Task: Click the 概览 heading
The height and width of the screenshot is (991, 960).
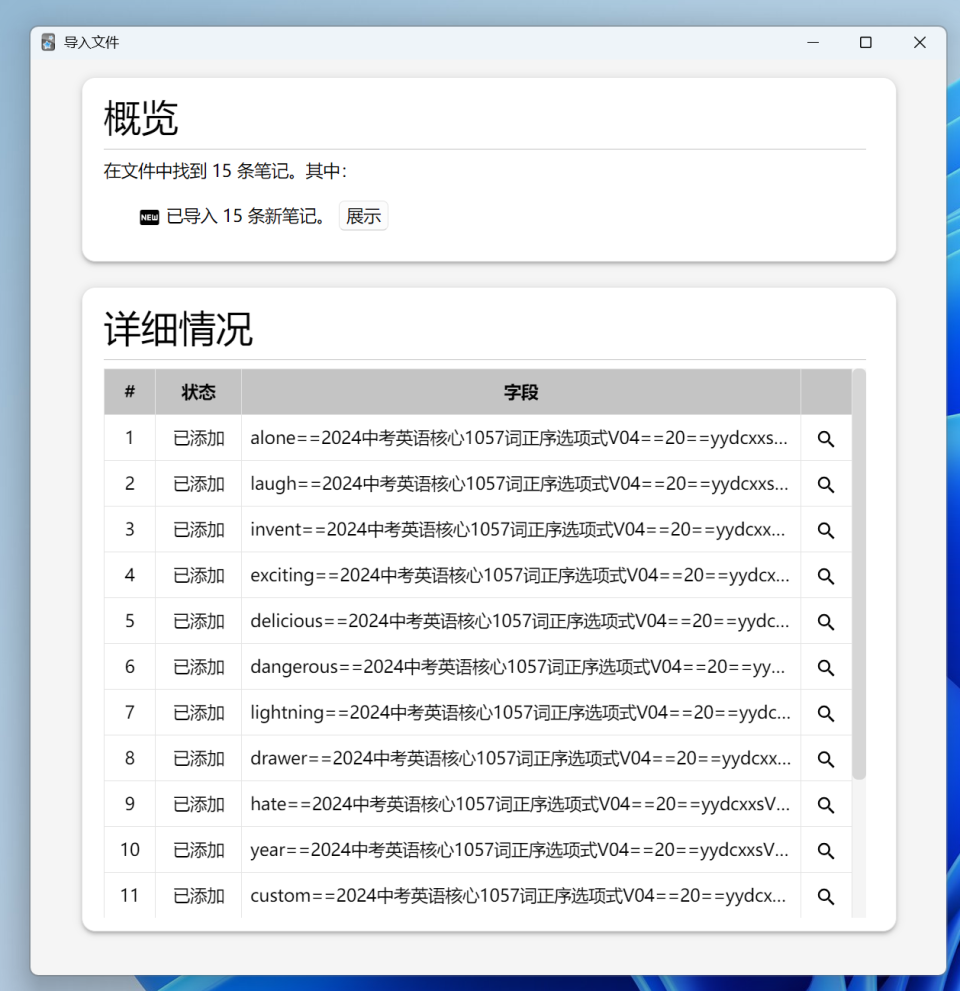Action: coord(141,118)
